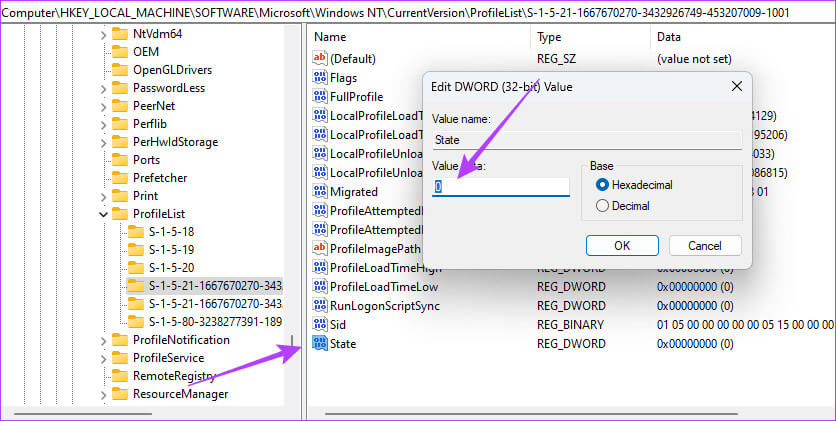
Task: Confirm the DWORD edit with OK
Action: 622,246
